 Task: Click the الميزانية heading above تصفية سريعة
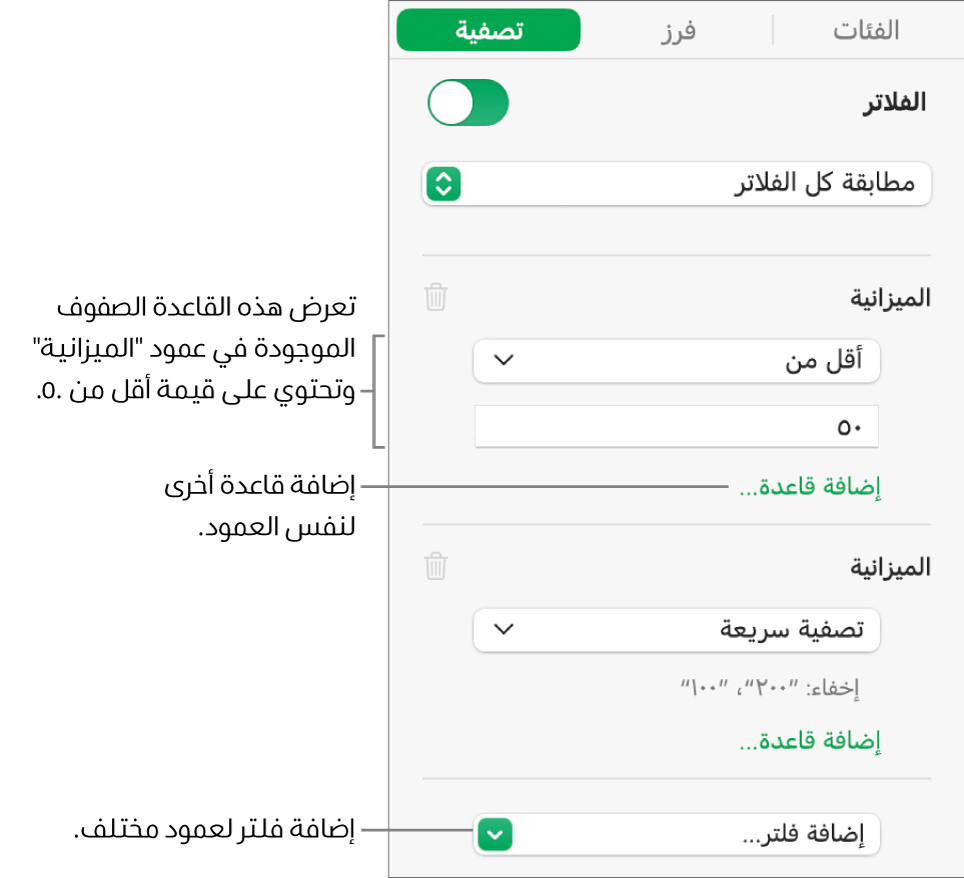(x=889, y=567)
